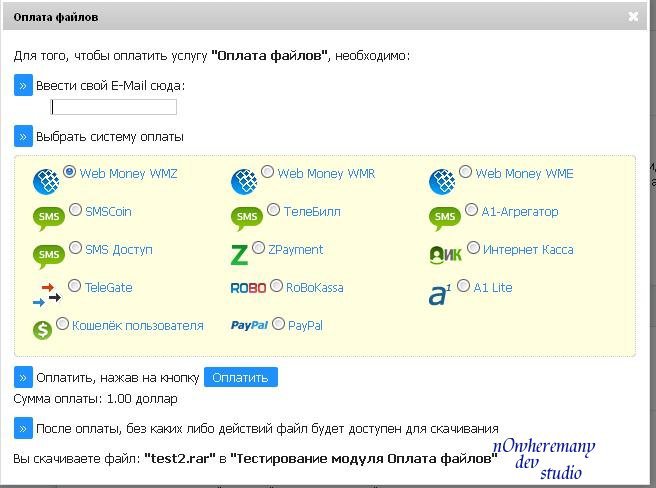Pick the SMS Доступ radio button
Screen dimensions: 656x488
tap(75, 248)
